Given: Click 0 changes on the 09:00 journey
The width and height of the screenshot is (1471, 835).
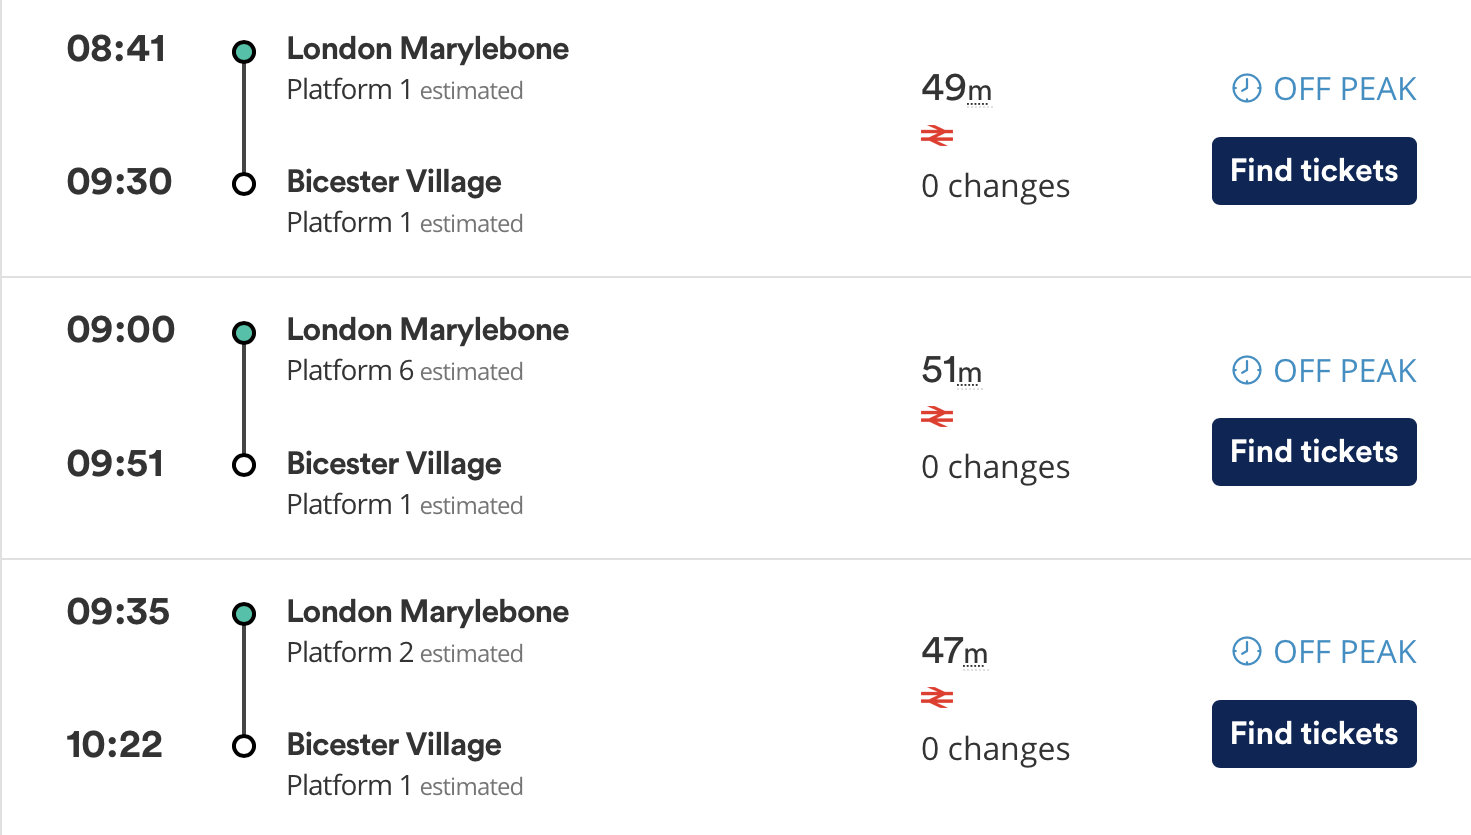Looking at the screenshot, I should [995, 467].
